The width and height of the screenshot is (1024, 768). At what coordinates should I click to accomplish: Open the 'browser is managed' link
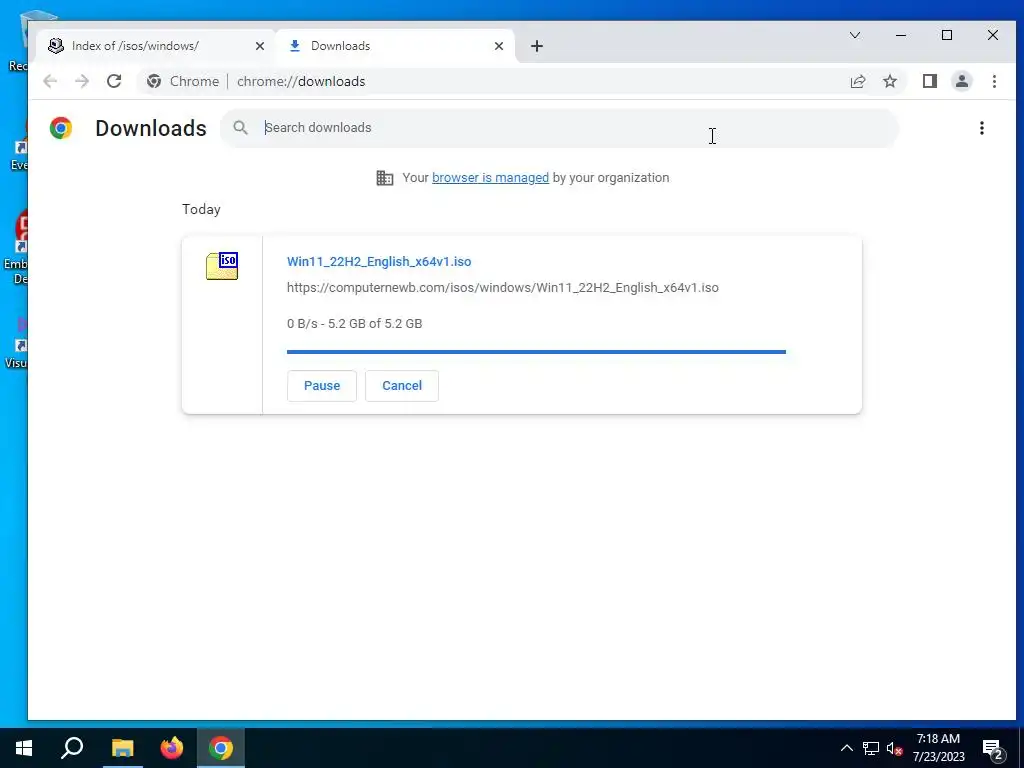[490, 178]
